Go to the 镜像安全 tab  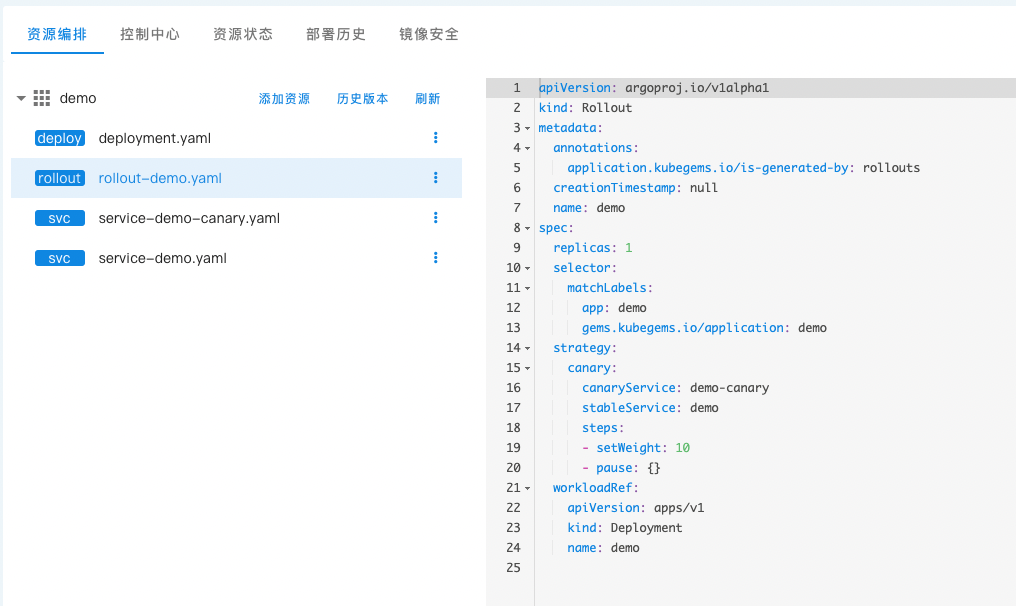(429, 34)
